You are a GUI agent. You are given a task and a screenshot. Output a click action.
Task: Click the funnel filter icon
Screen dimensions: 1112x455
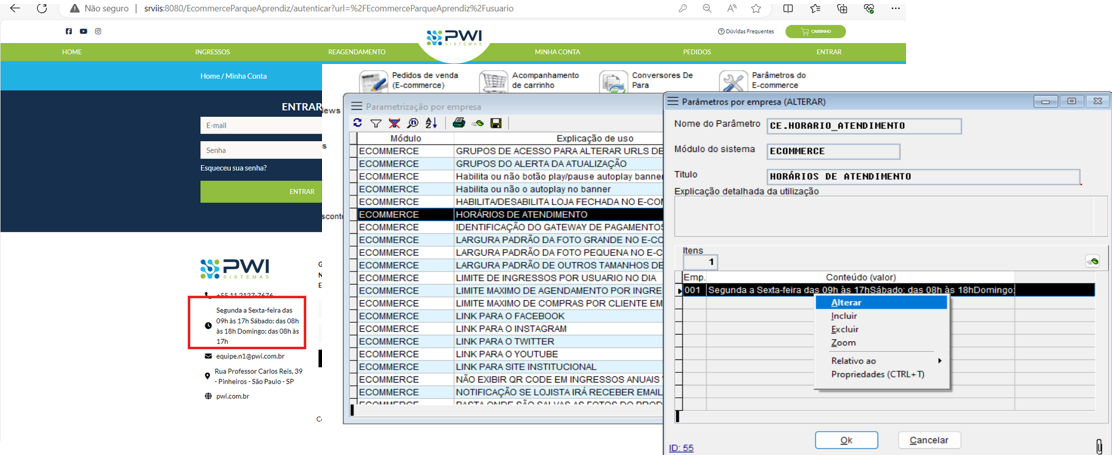click(376, 123)
